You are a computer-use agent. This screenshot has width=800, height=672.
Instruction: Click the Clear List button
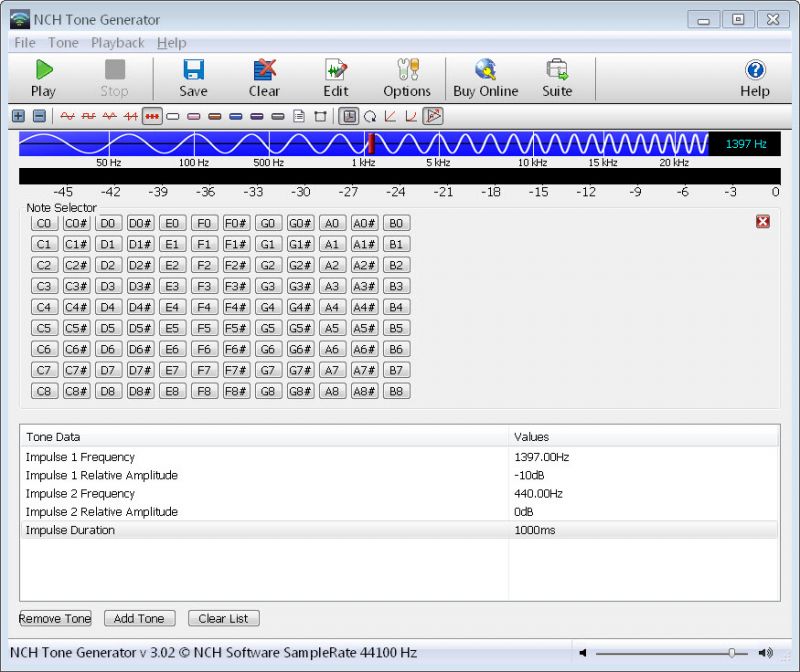pyautogui.click(x=223, y=618)
